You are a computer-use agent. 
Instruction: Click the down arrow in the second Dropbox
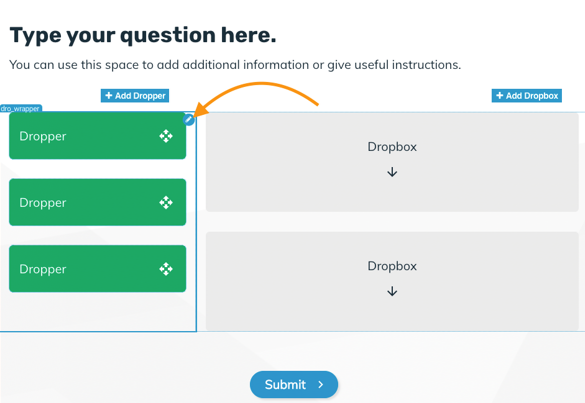[x=392, y=291]
